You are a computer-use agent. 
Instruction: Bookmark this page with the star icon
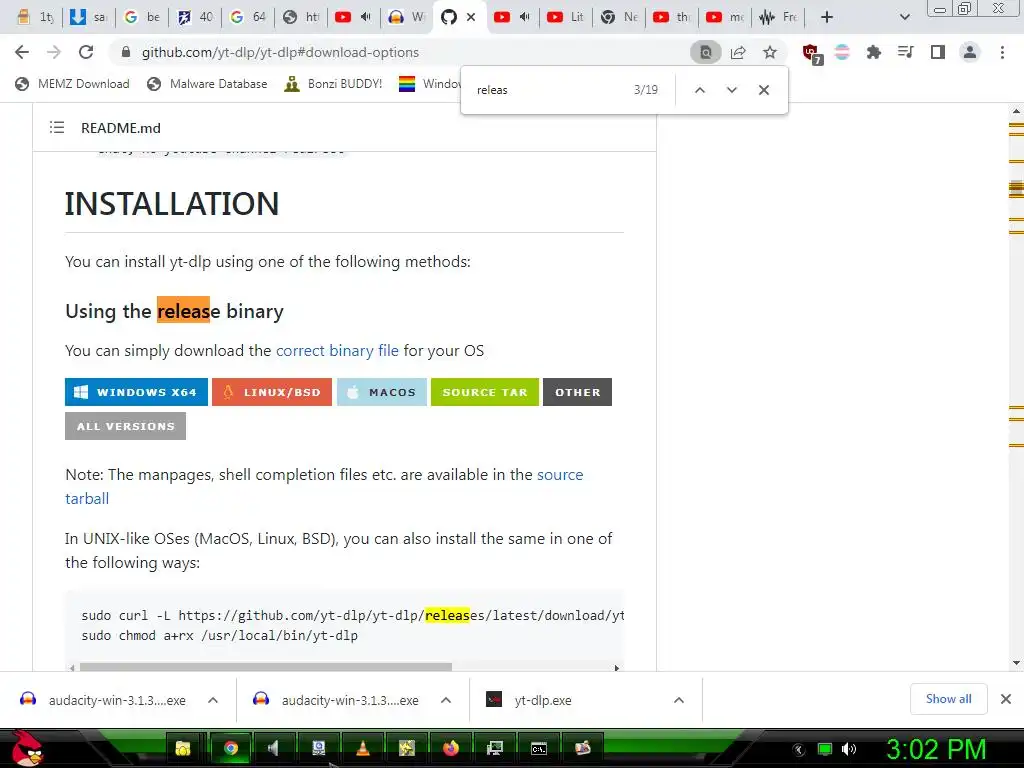[x=770, y=52]
